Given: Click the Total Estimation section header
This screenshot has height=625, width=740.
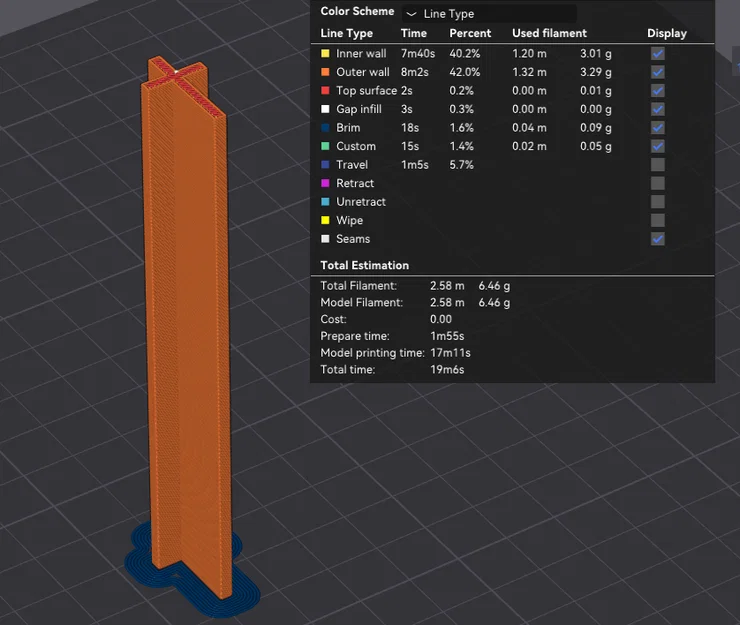Looking at the screenshot, I should pyautogui.click(x=364, y=265).
